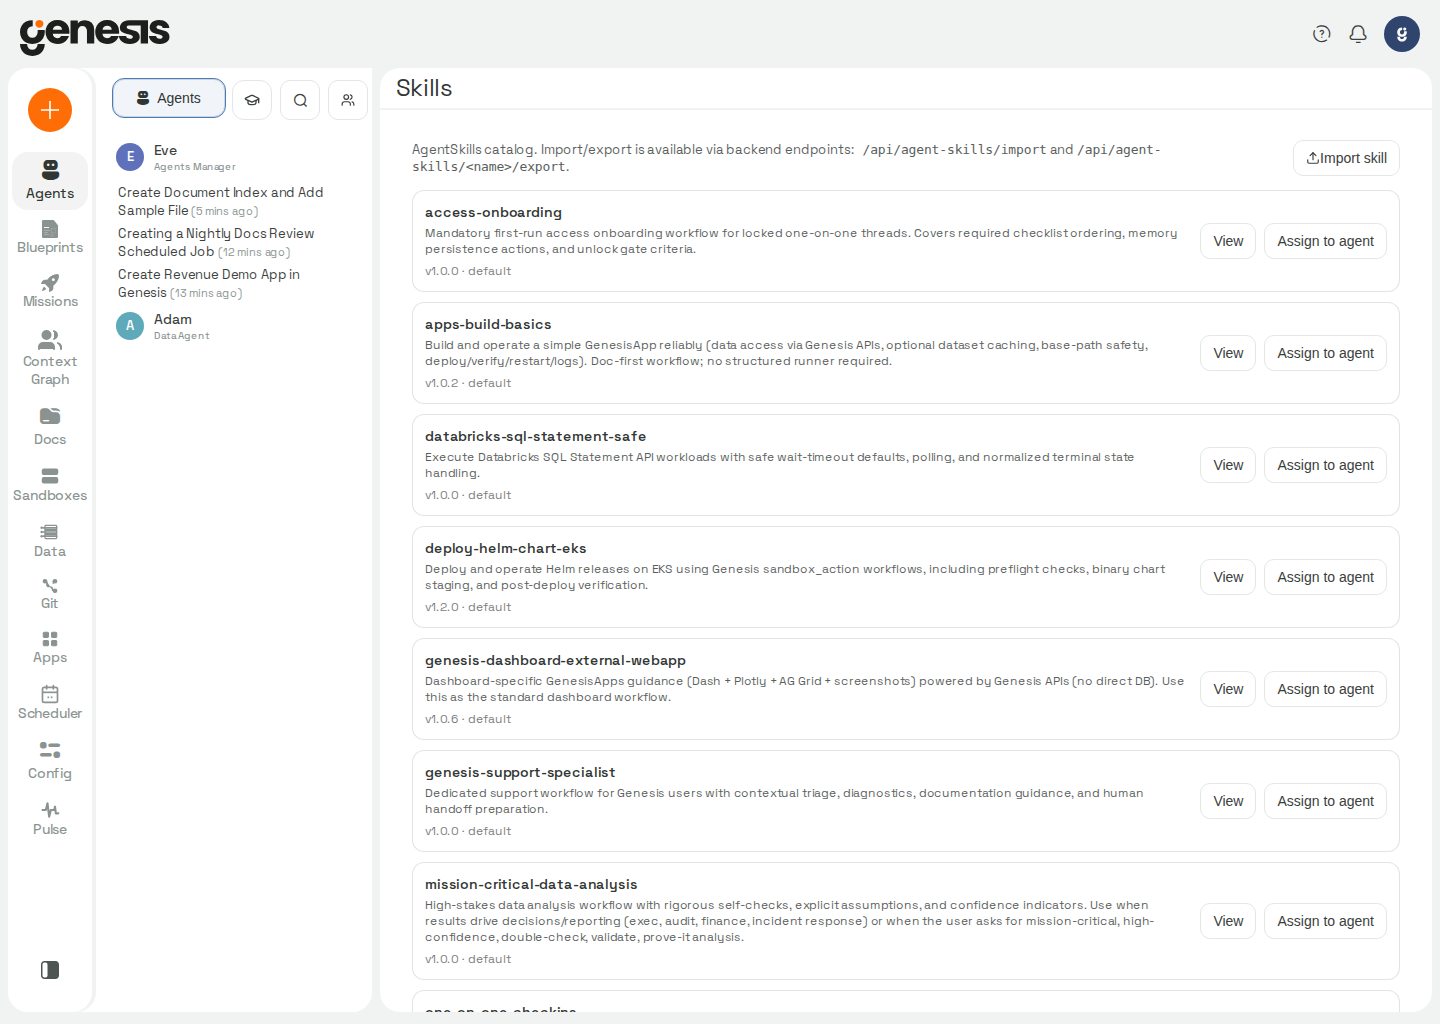The width and height of the screenshot is (1440, 1024).
Task: Click the graduation cap skills icon
Action: 252,100
